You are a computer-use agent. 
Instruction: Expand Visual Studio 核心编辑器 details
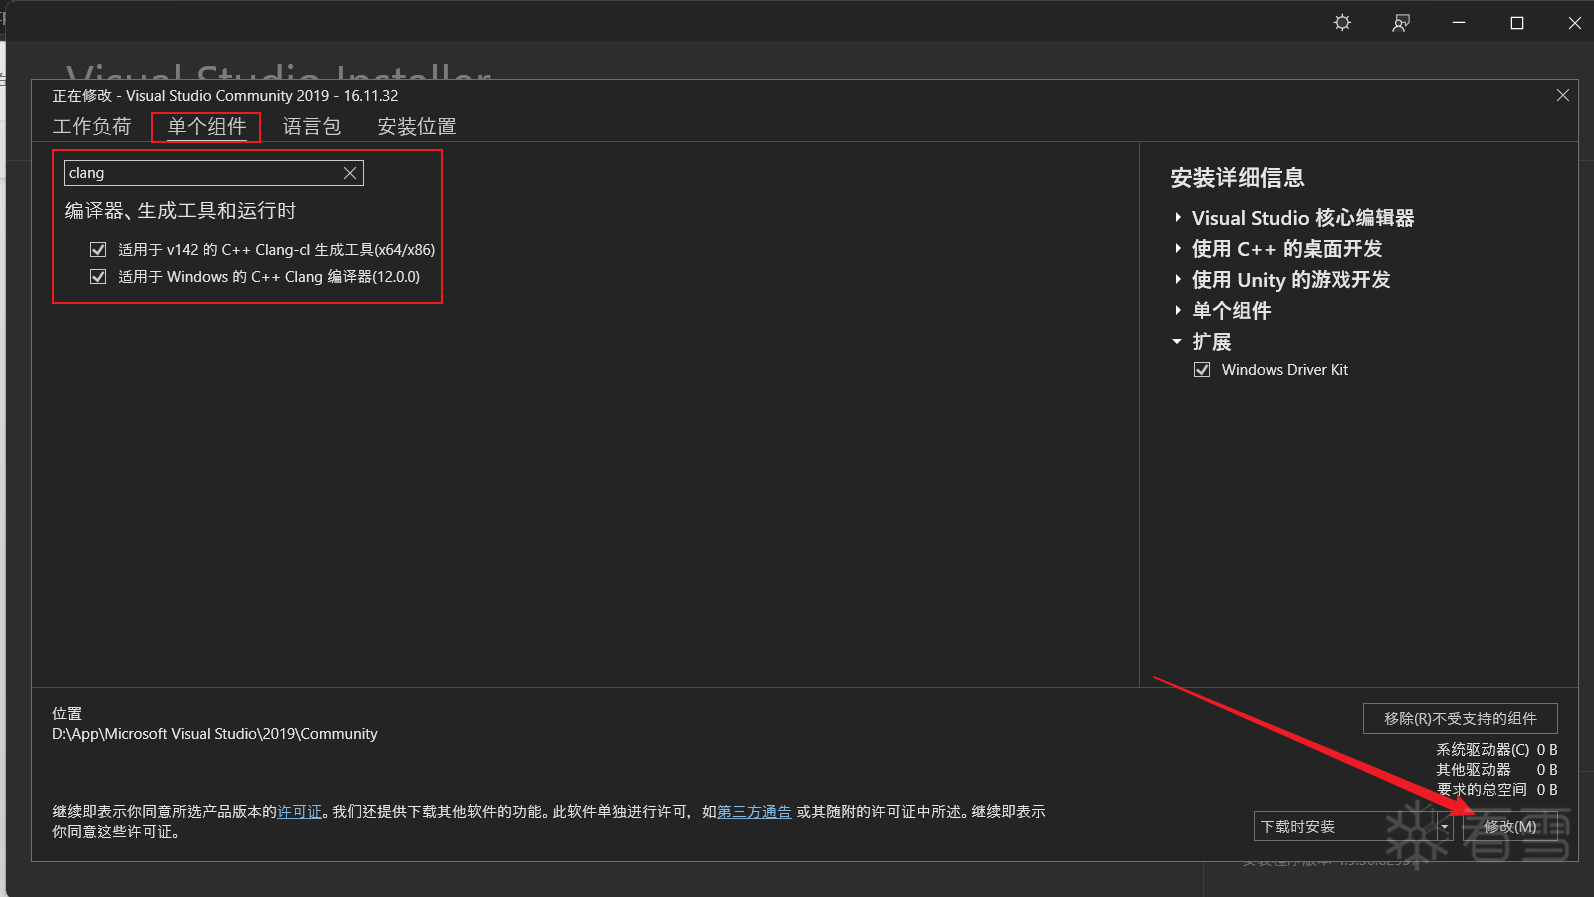[x=1178, y=217]
